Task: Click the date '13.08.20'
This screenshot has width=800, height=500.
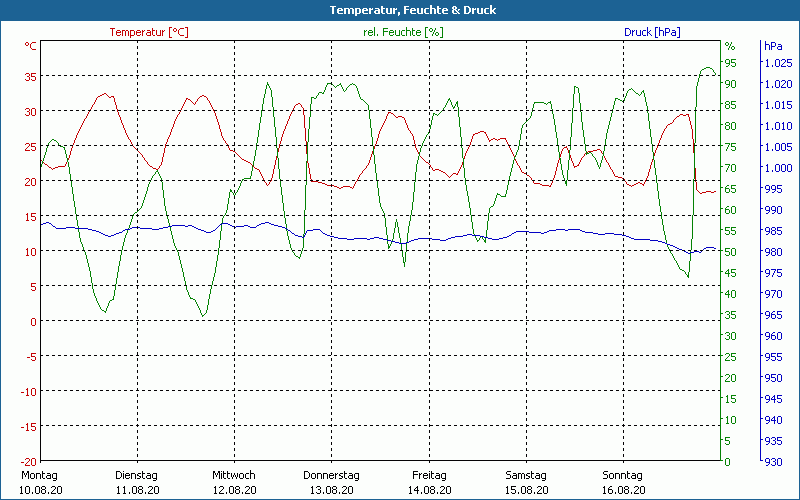Action: coord(332,490)
